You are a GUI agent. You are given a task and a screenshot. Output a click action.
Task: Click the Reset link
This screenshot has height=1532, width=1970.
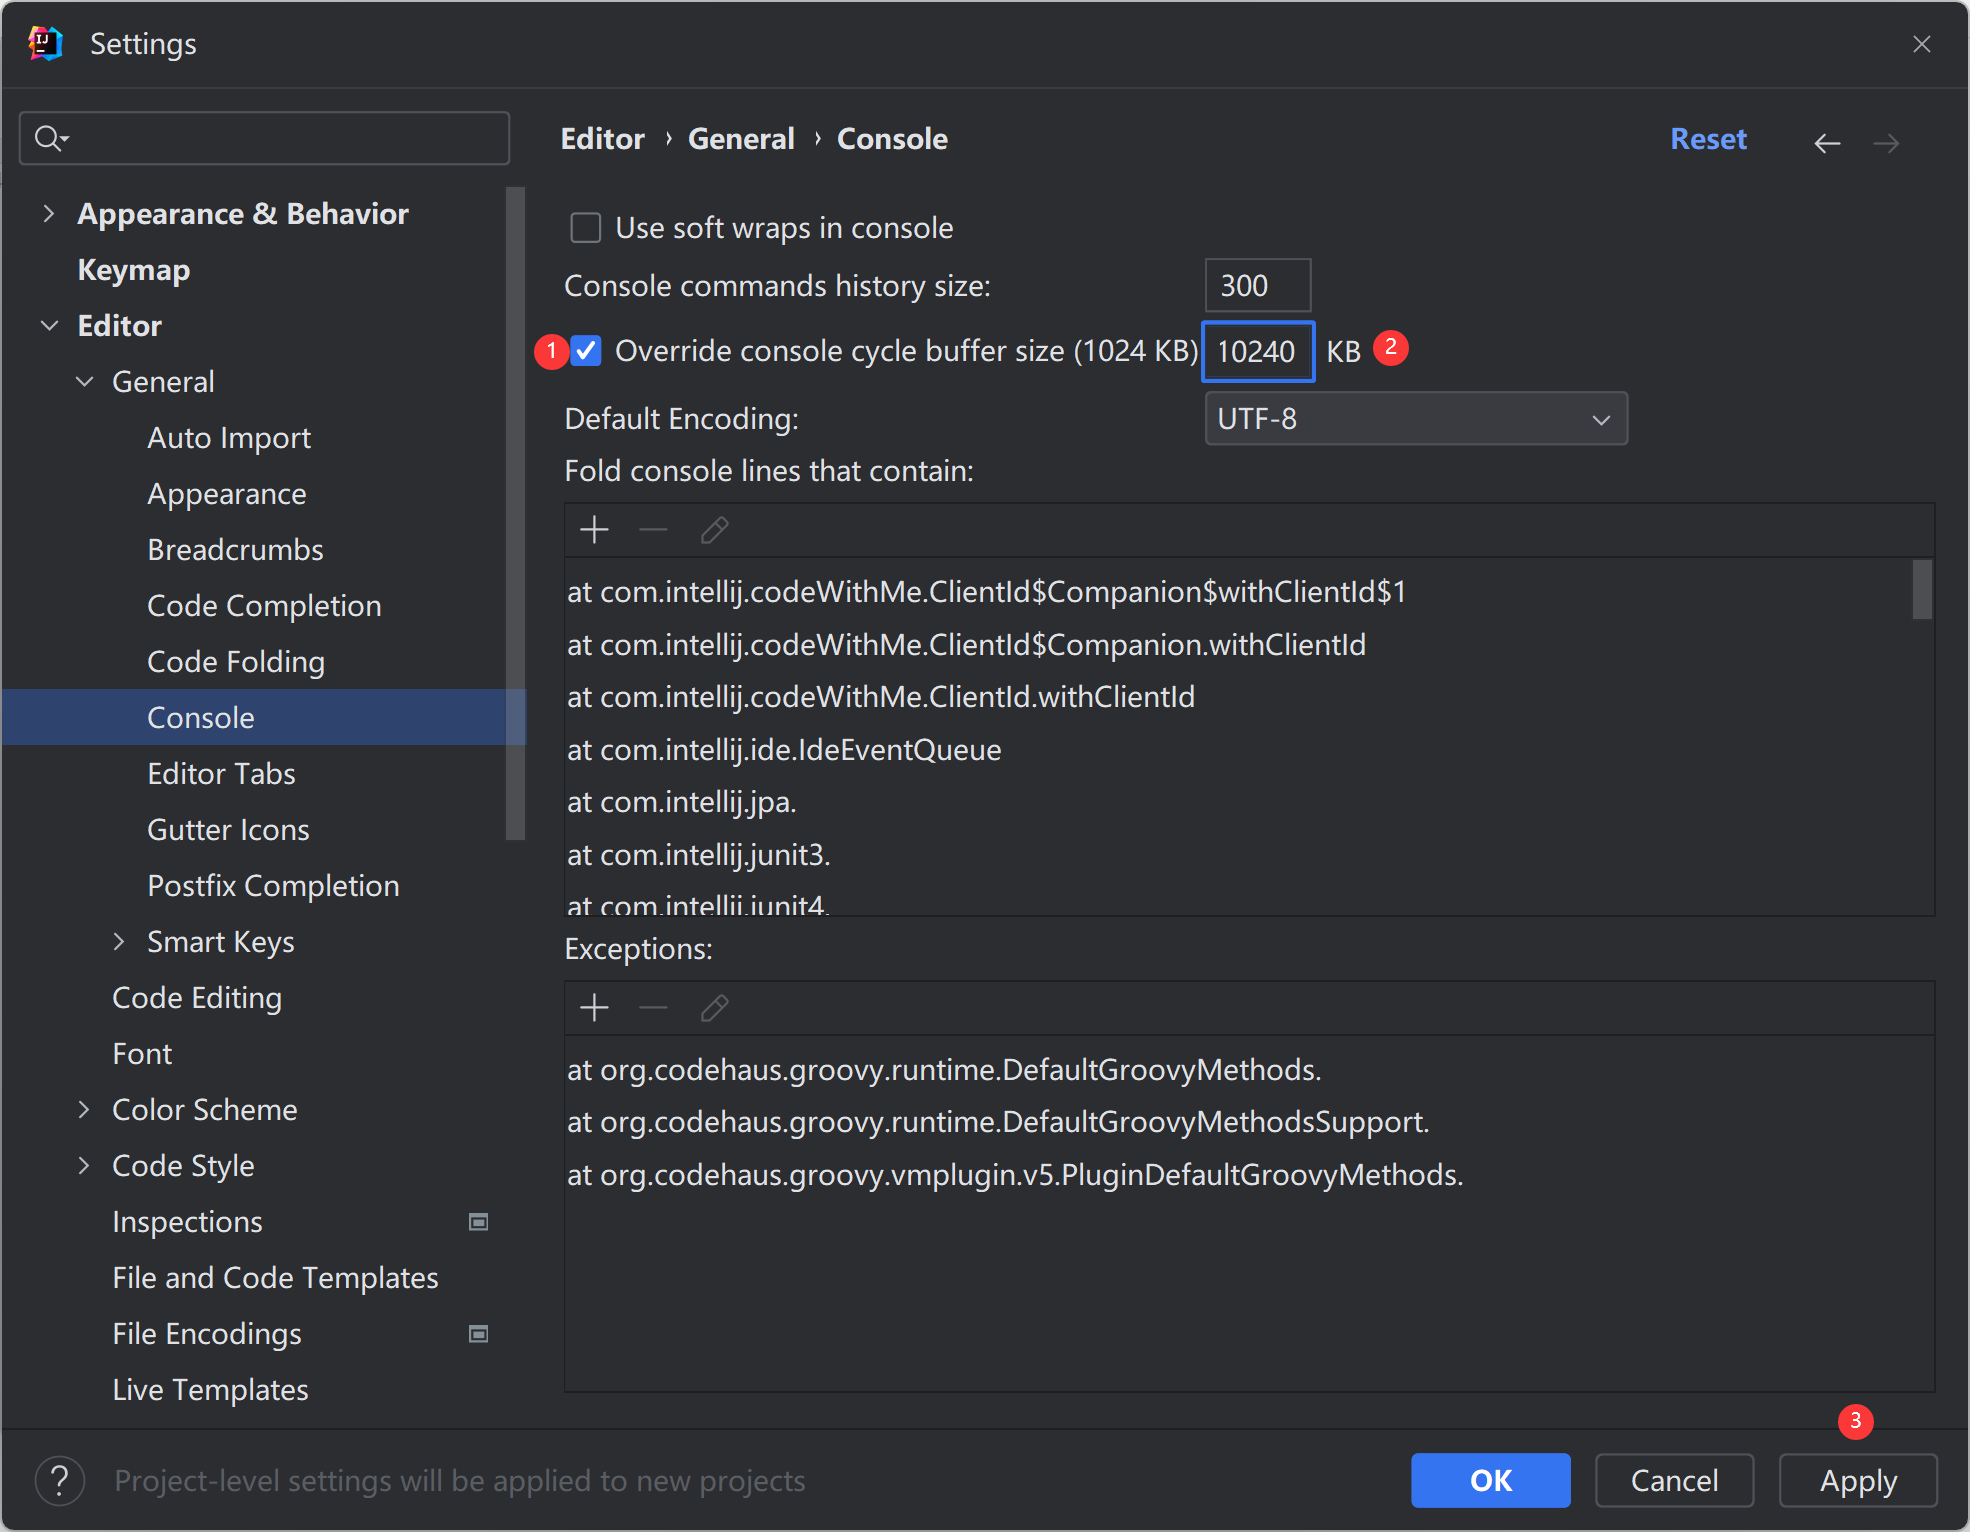1708,139
